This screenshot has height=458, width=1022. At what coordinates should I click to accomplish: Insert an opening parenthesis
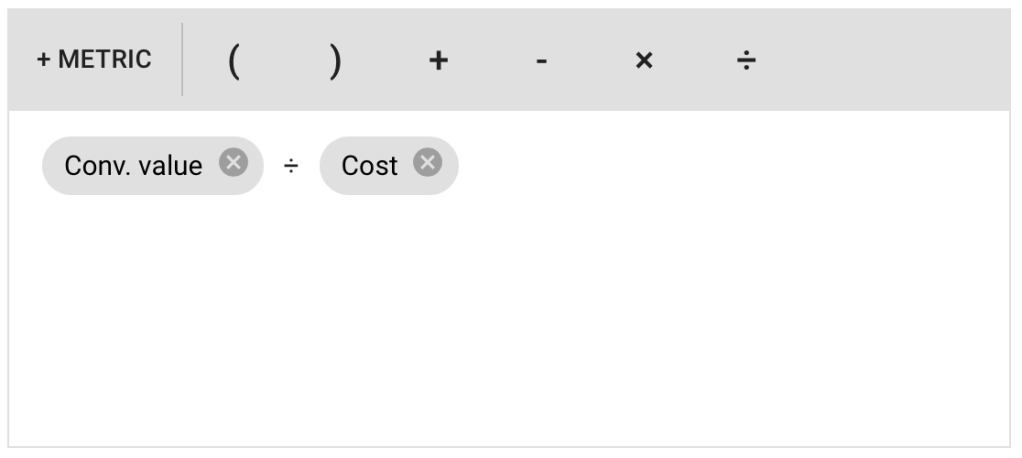click(x=233, y=61)
